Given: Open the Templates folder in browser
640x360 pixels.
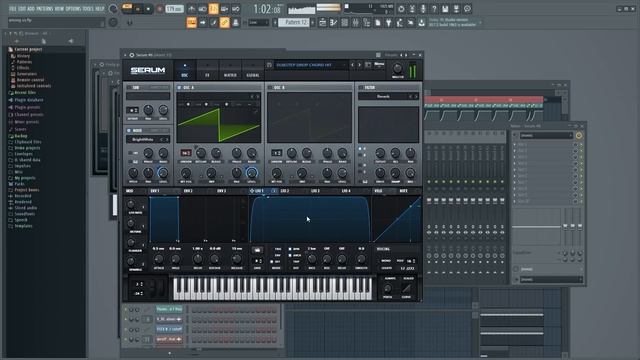Looking at the screenshot, I should coord(23,226).
